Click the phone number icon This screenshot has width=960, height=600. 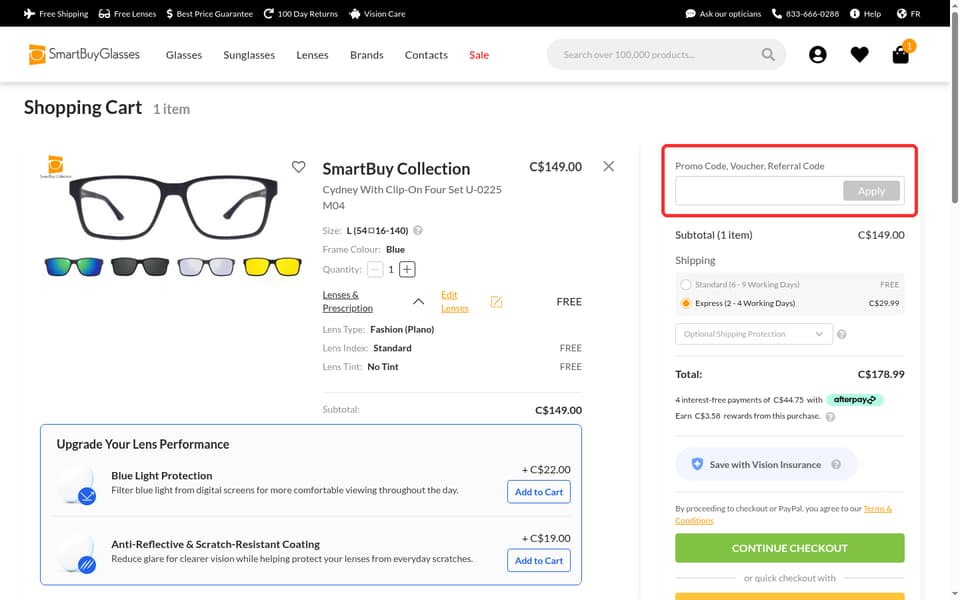pos(776,13)
